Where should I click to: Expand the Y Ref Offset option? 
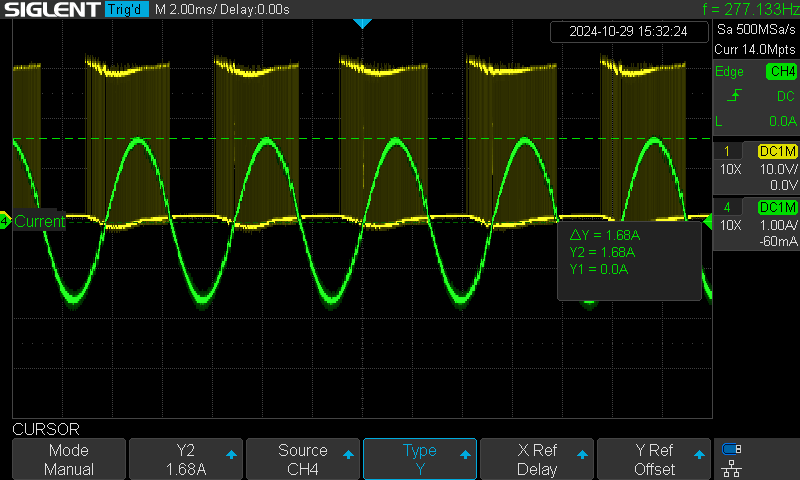[x=654, y=459]
